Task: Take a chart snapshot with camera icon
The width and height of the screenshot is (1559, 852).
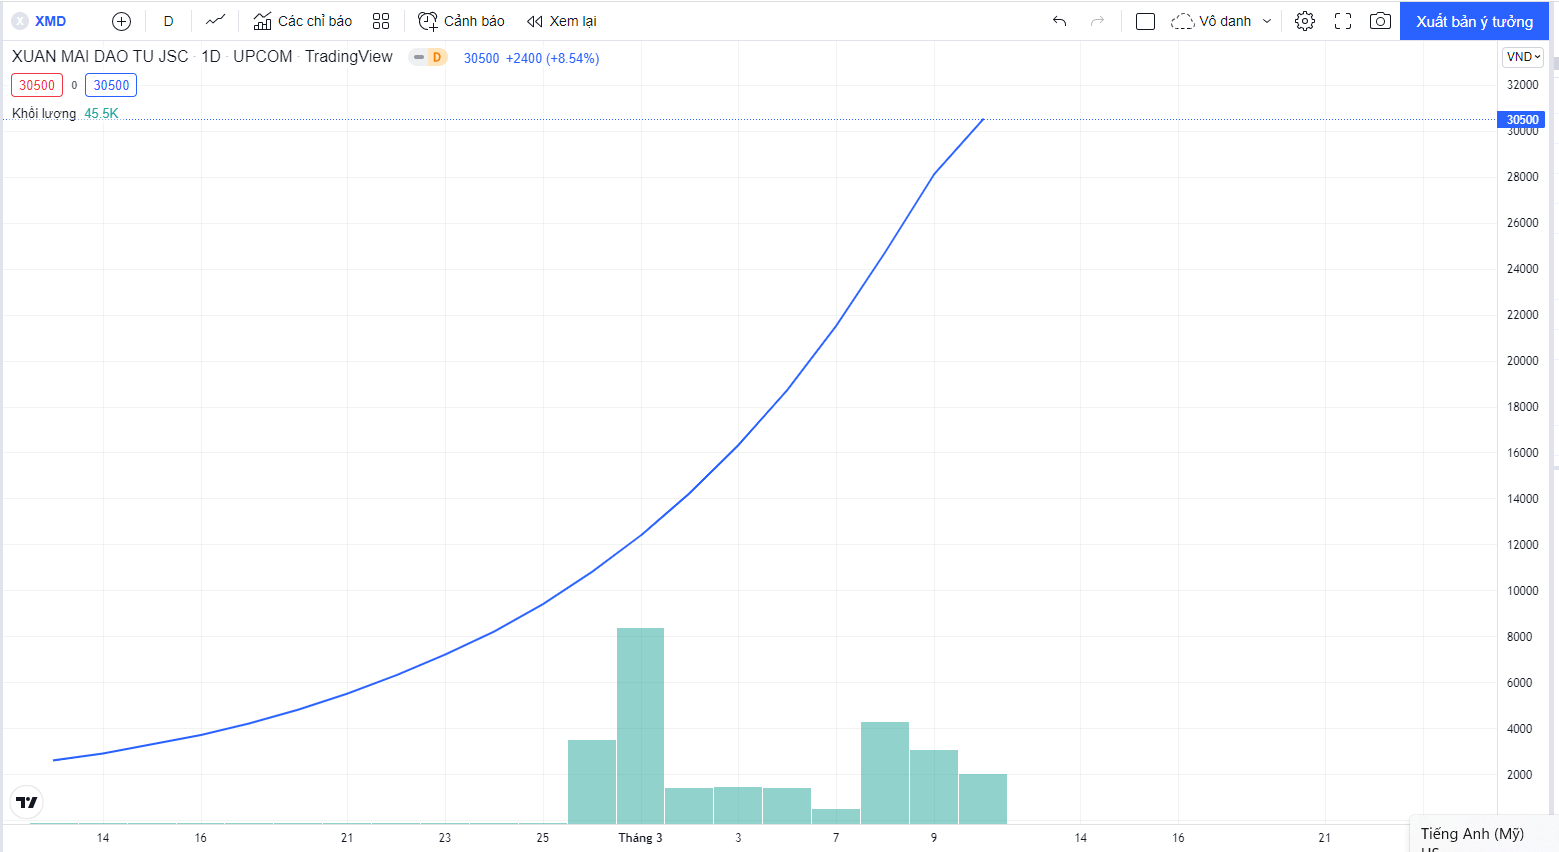Action: pyautogui.click(x=1380, y=21)
